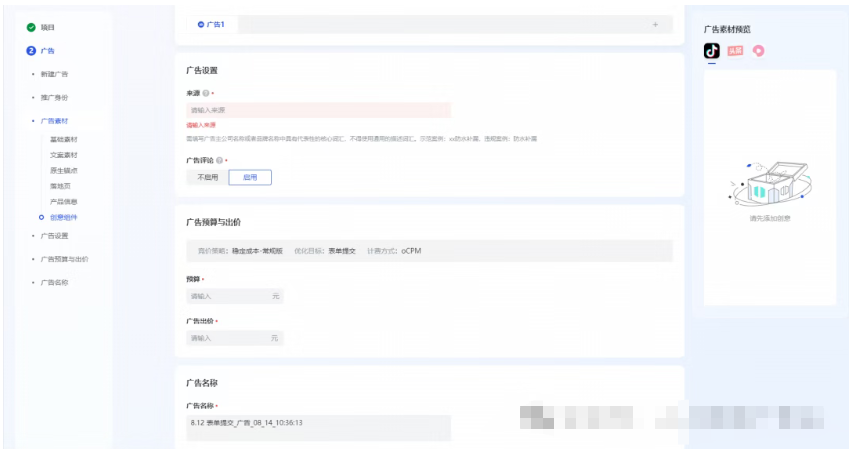Jump to 基础素材 in the sidebar
This screenshot has height=449, width=853.
pyautogui.click(x=64, y=139)
